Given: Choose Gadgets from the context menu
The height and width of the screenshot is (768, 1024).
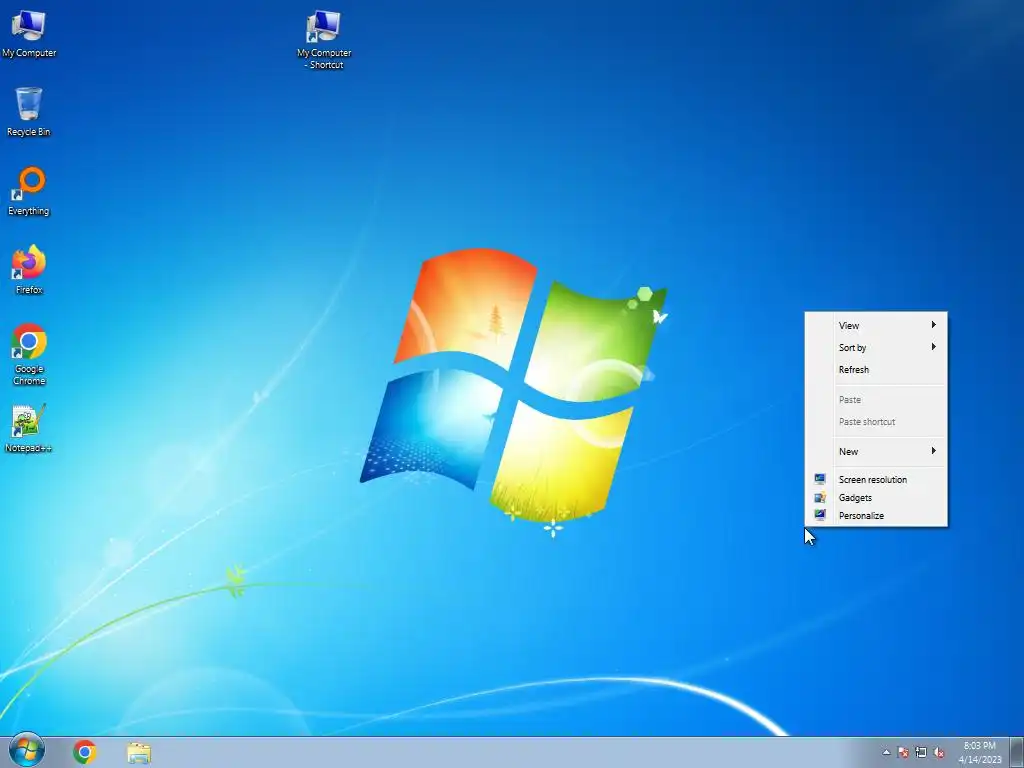Looking at the screenshot, I should (x=876, y=498).
